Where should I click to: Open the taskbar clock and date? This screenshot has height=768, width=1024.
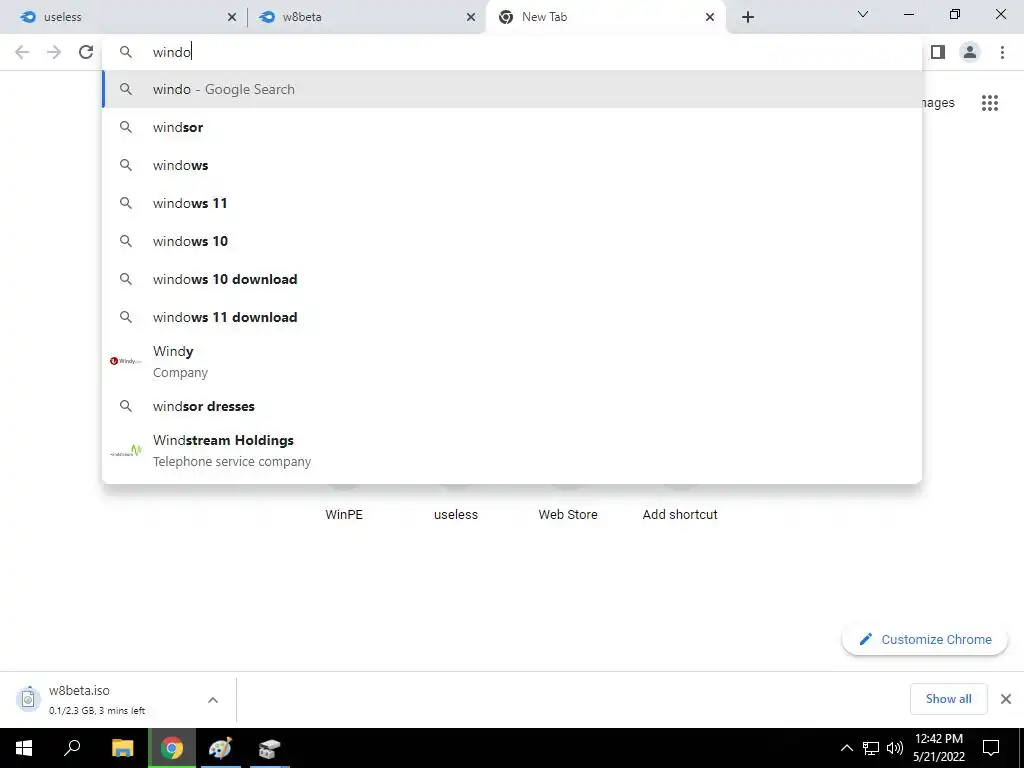(938, 748)
